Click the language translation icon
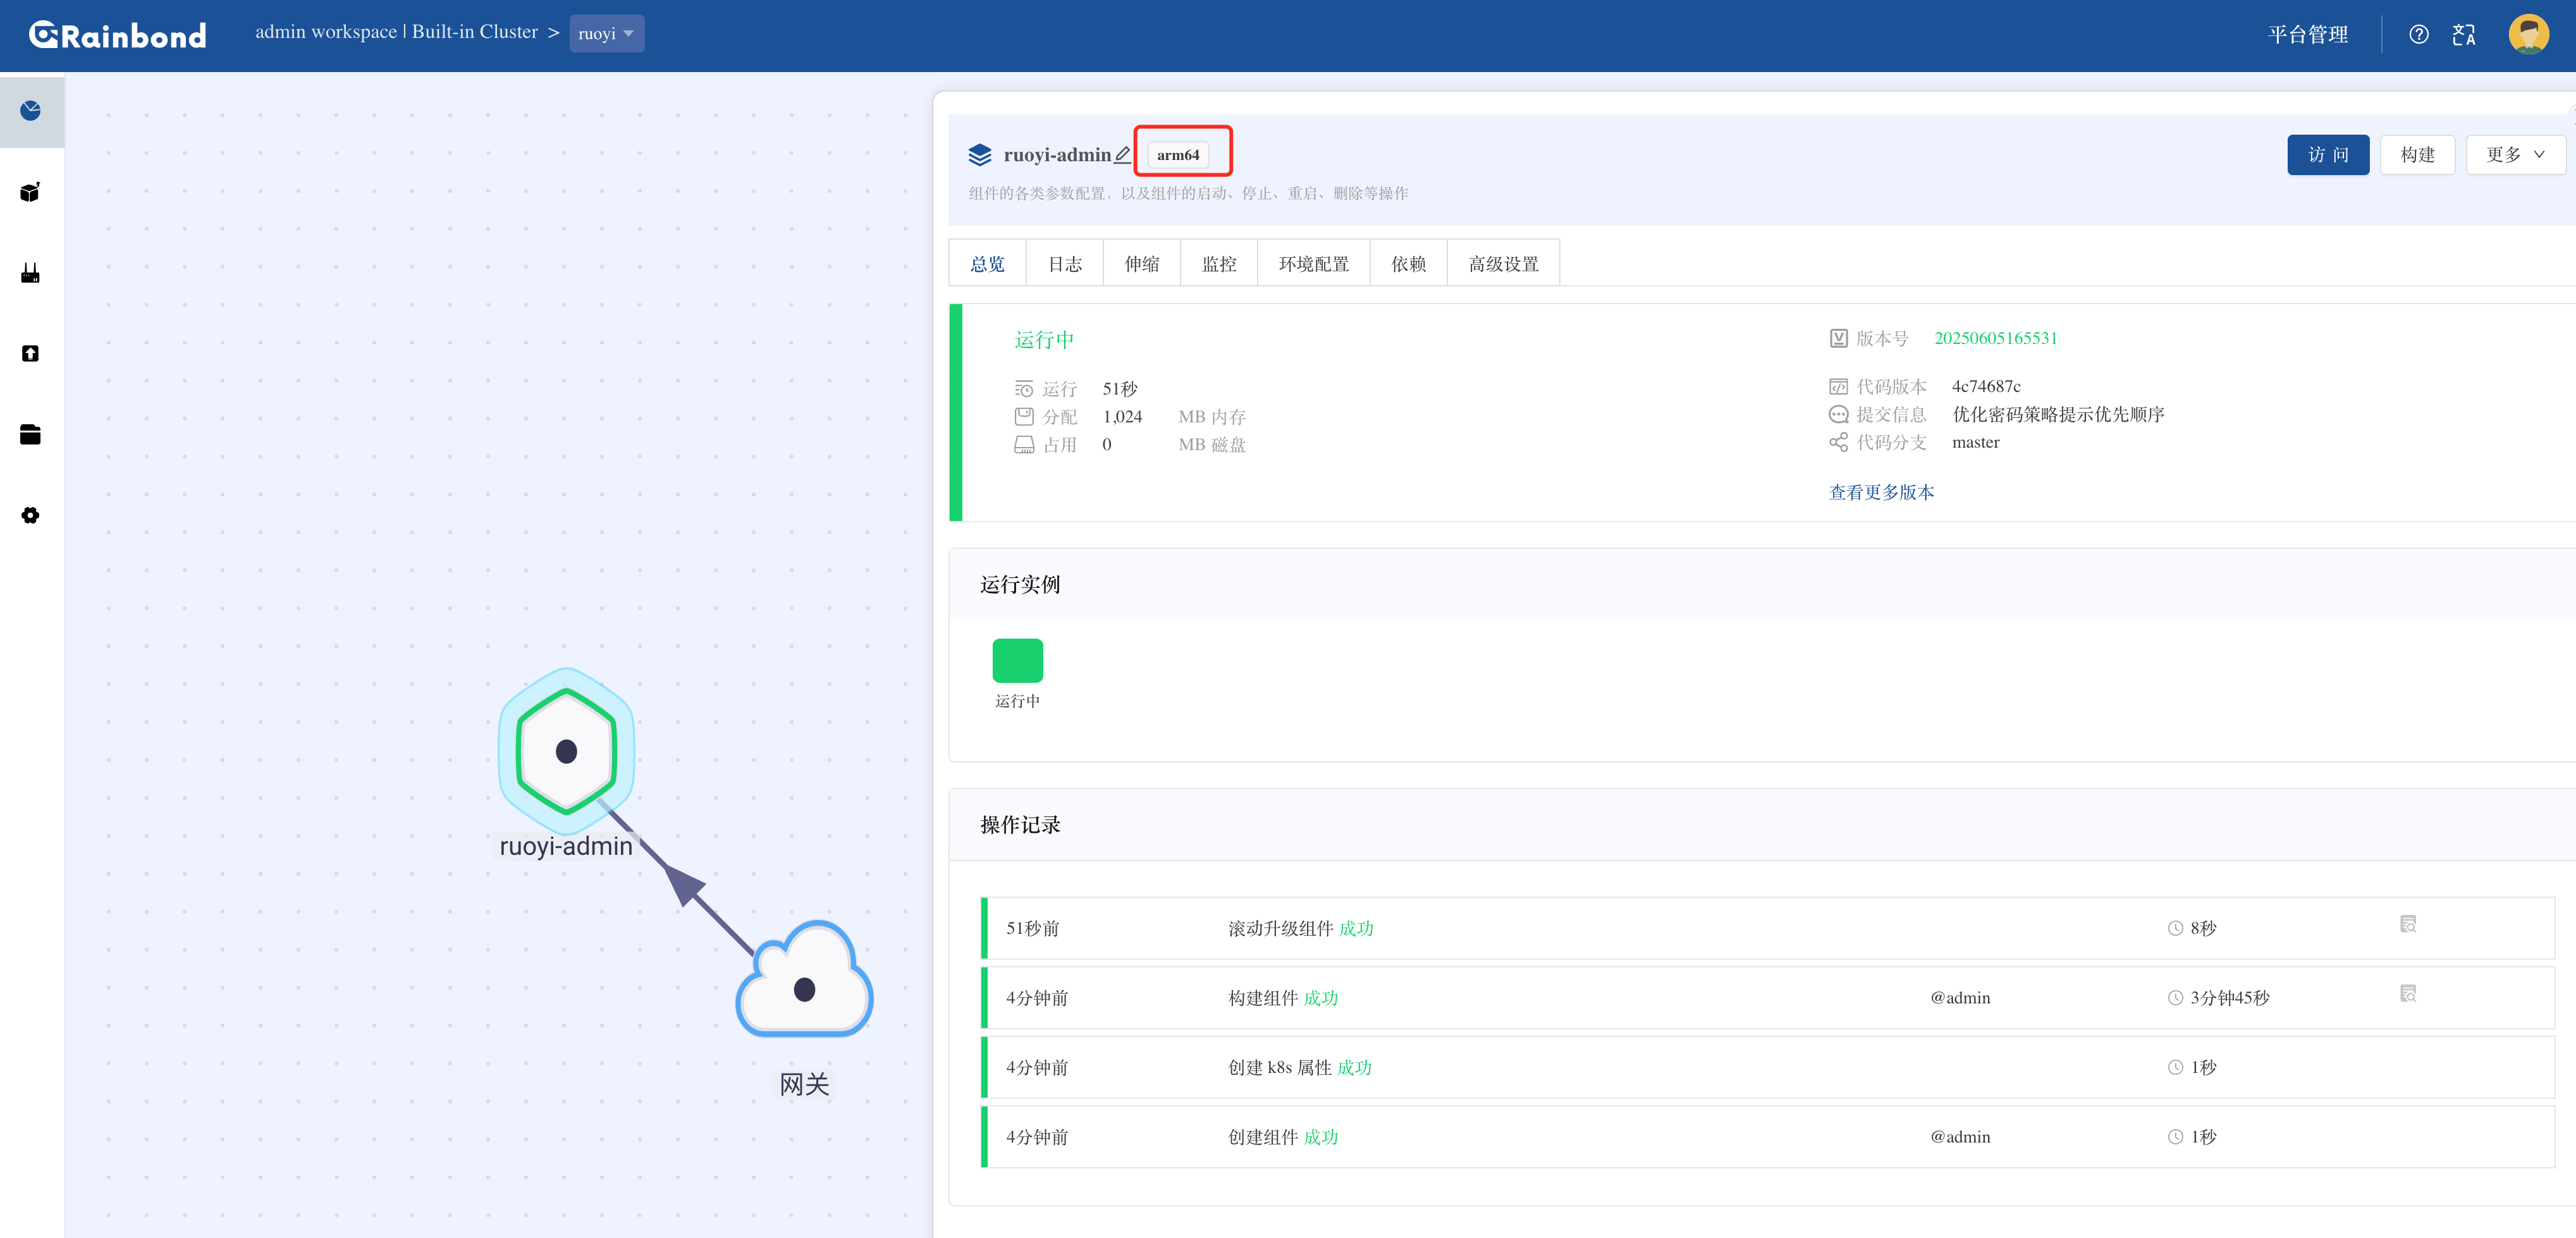 point(2463,35)
